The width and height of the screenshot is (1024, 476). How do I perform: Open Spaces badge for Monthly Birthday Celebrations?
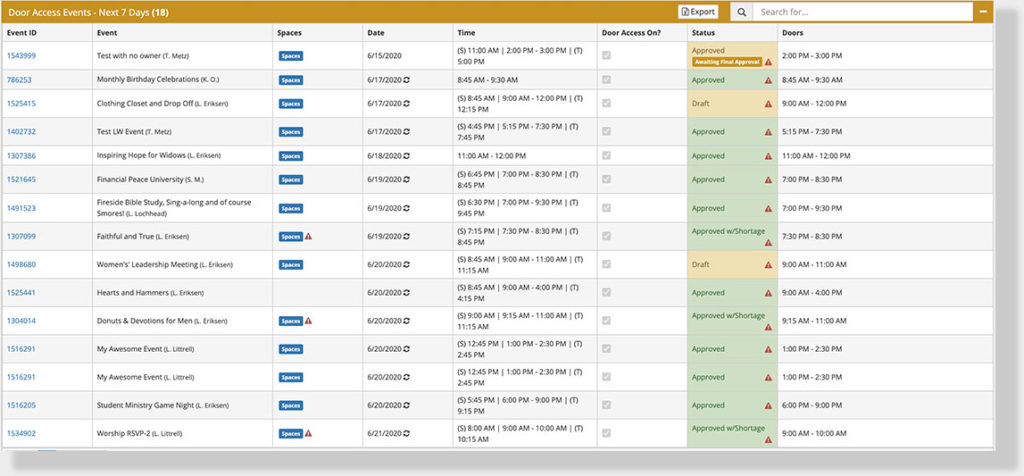coord(291,80)
